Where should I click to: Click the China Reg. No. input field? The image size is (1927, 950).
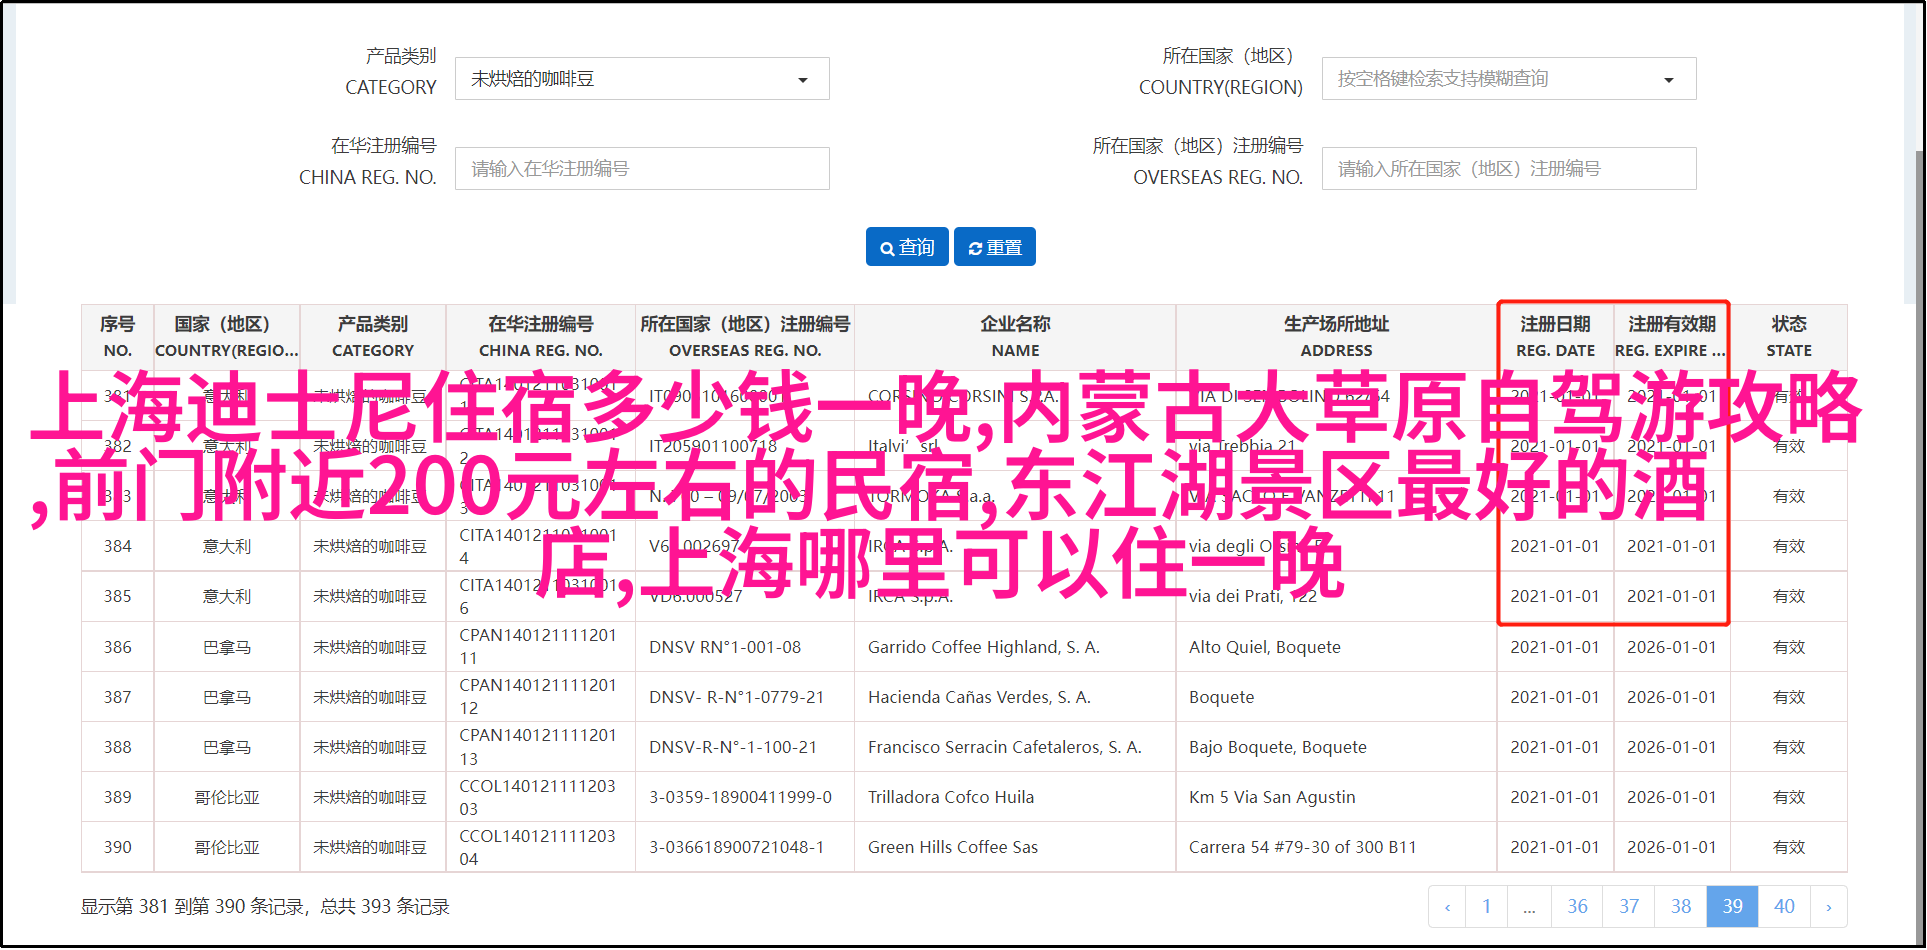click(642, 169)
